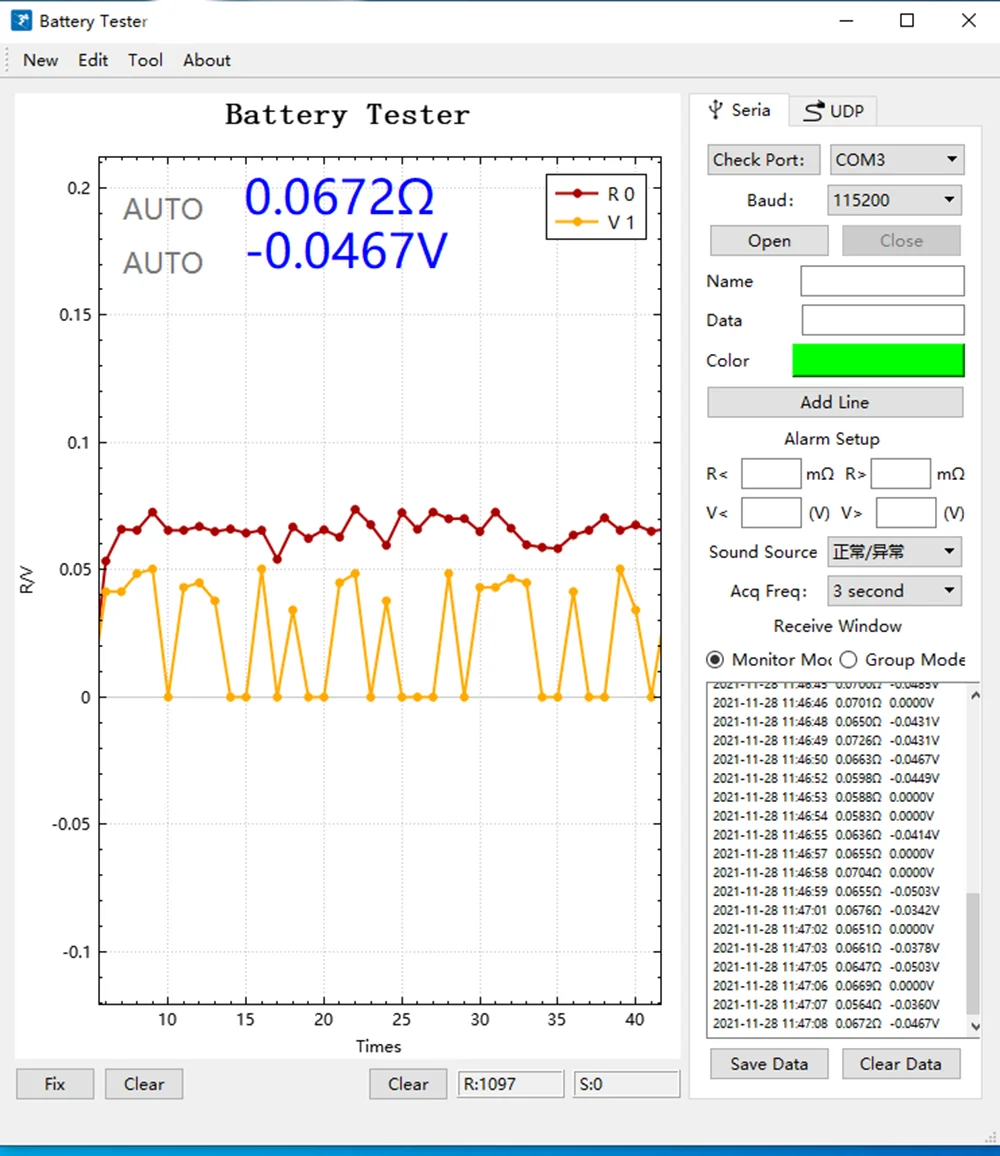Click the orange V 1 legend marker

tap(577, 222)
